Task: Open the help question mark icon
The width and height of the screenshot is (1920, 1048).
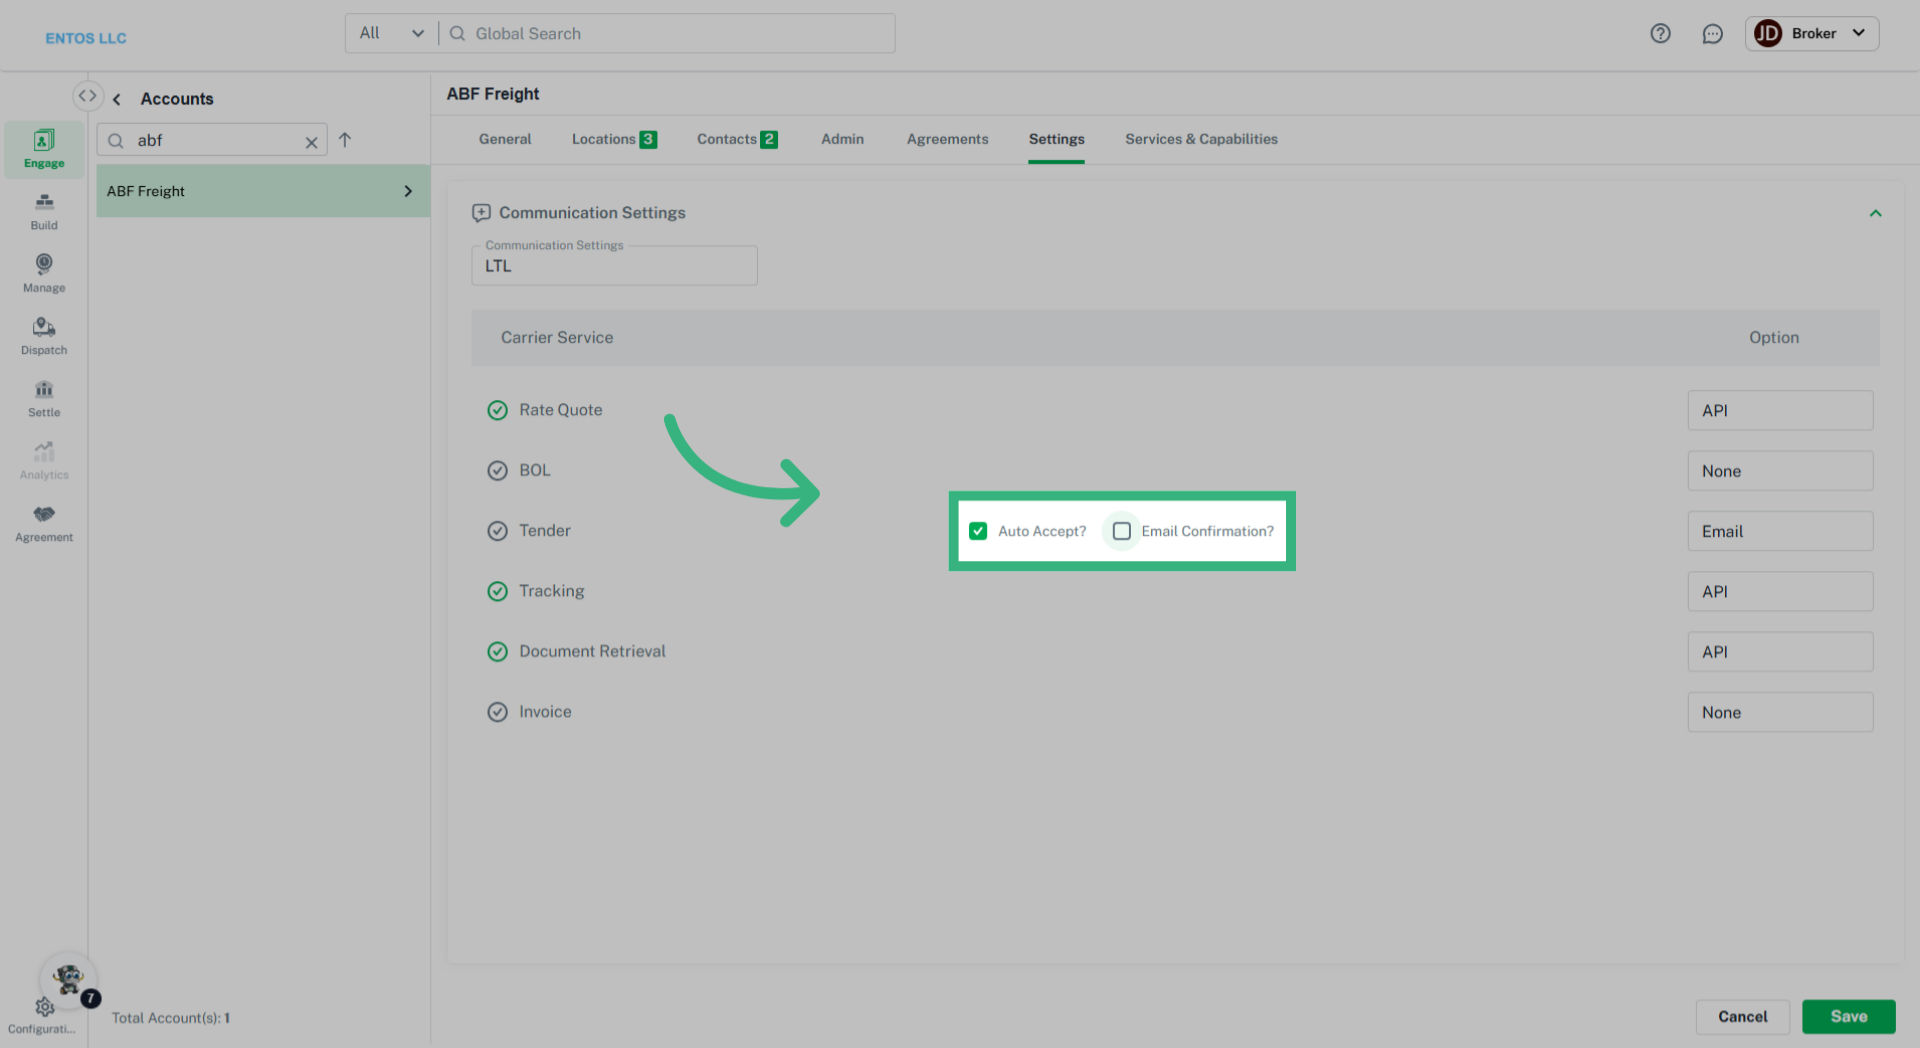Action: click(x=1661, y=33)
